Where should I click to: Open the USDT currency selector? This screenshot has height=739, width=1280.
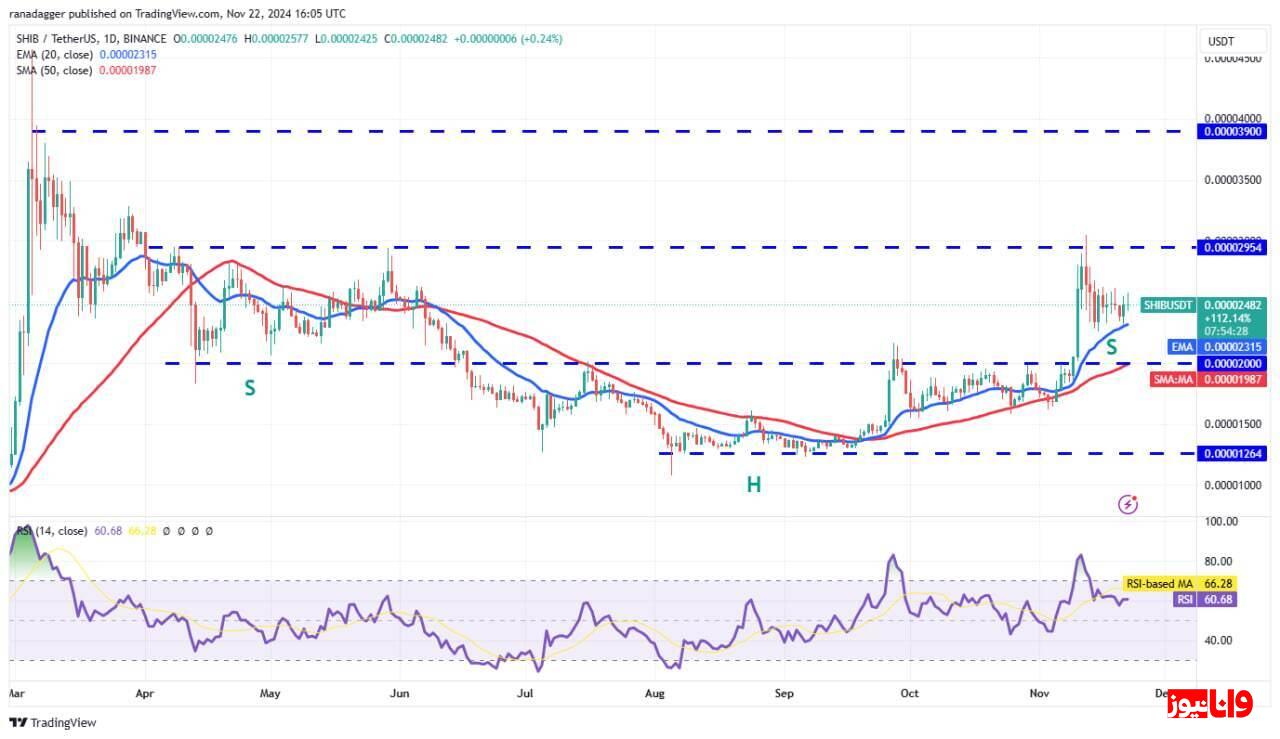[x=1221, y=41]
